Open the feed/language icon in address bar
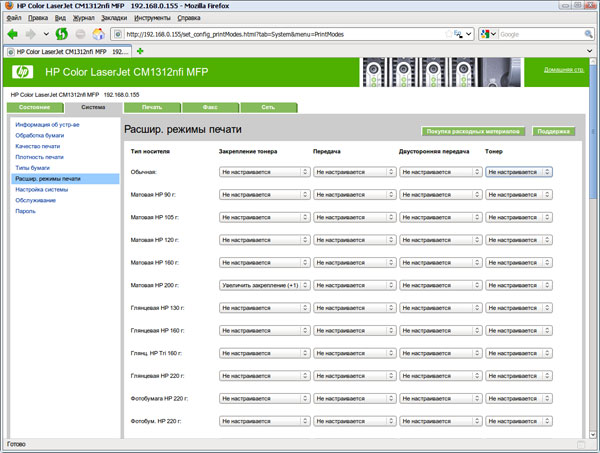Image resolution: width=600 pixels, height=453 pixels. click(458, 34)
